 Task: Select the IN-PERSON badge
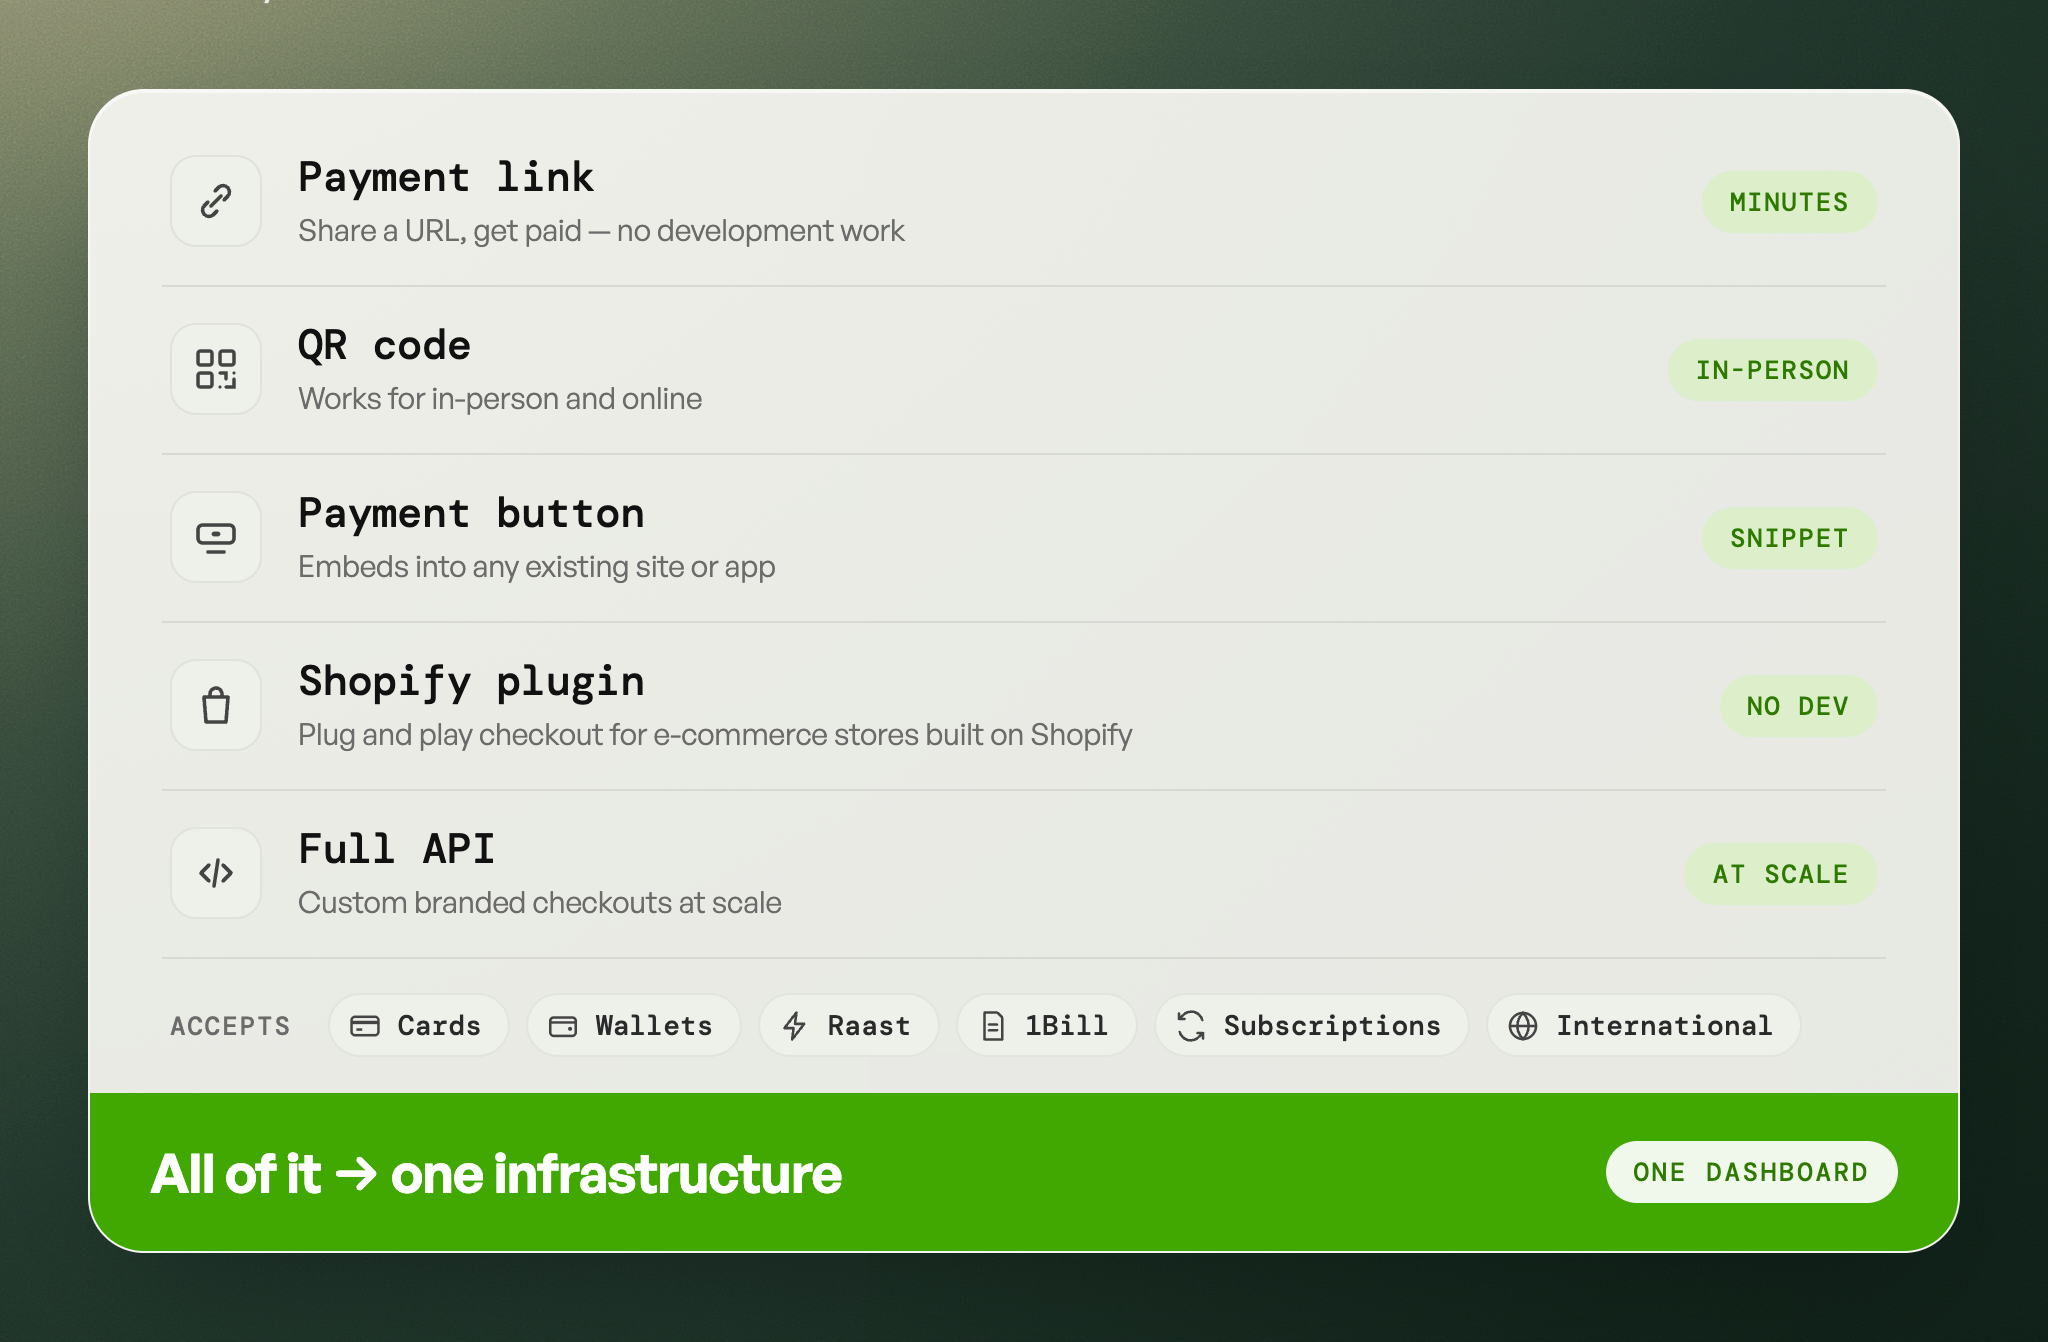click(x=1772, y=370)
